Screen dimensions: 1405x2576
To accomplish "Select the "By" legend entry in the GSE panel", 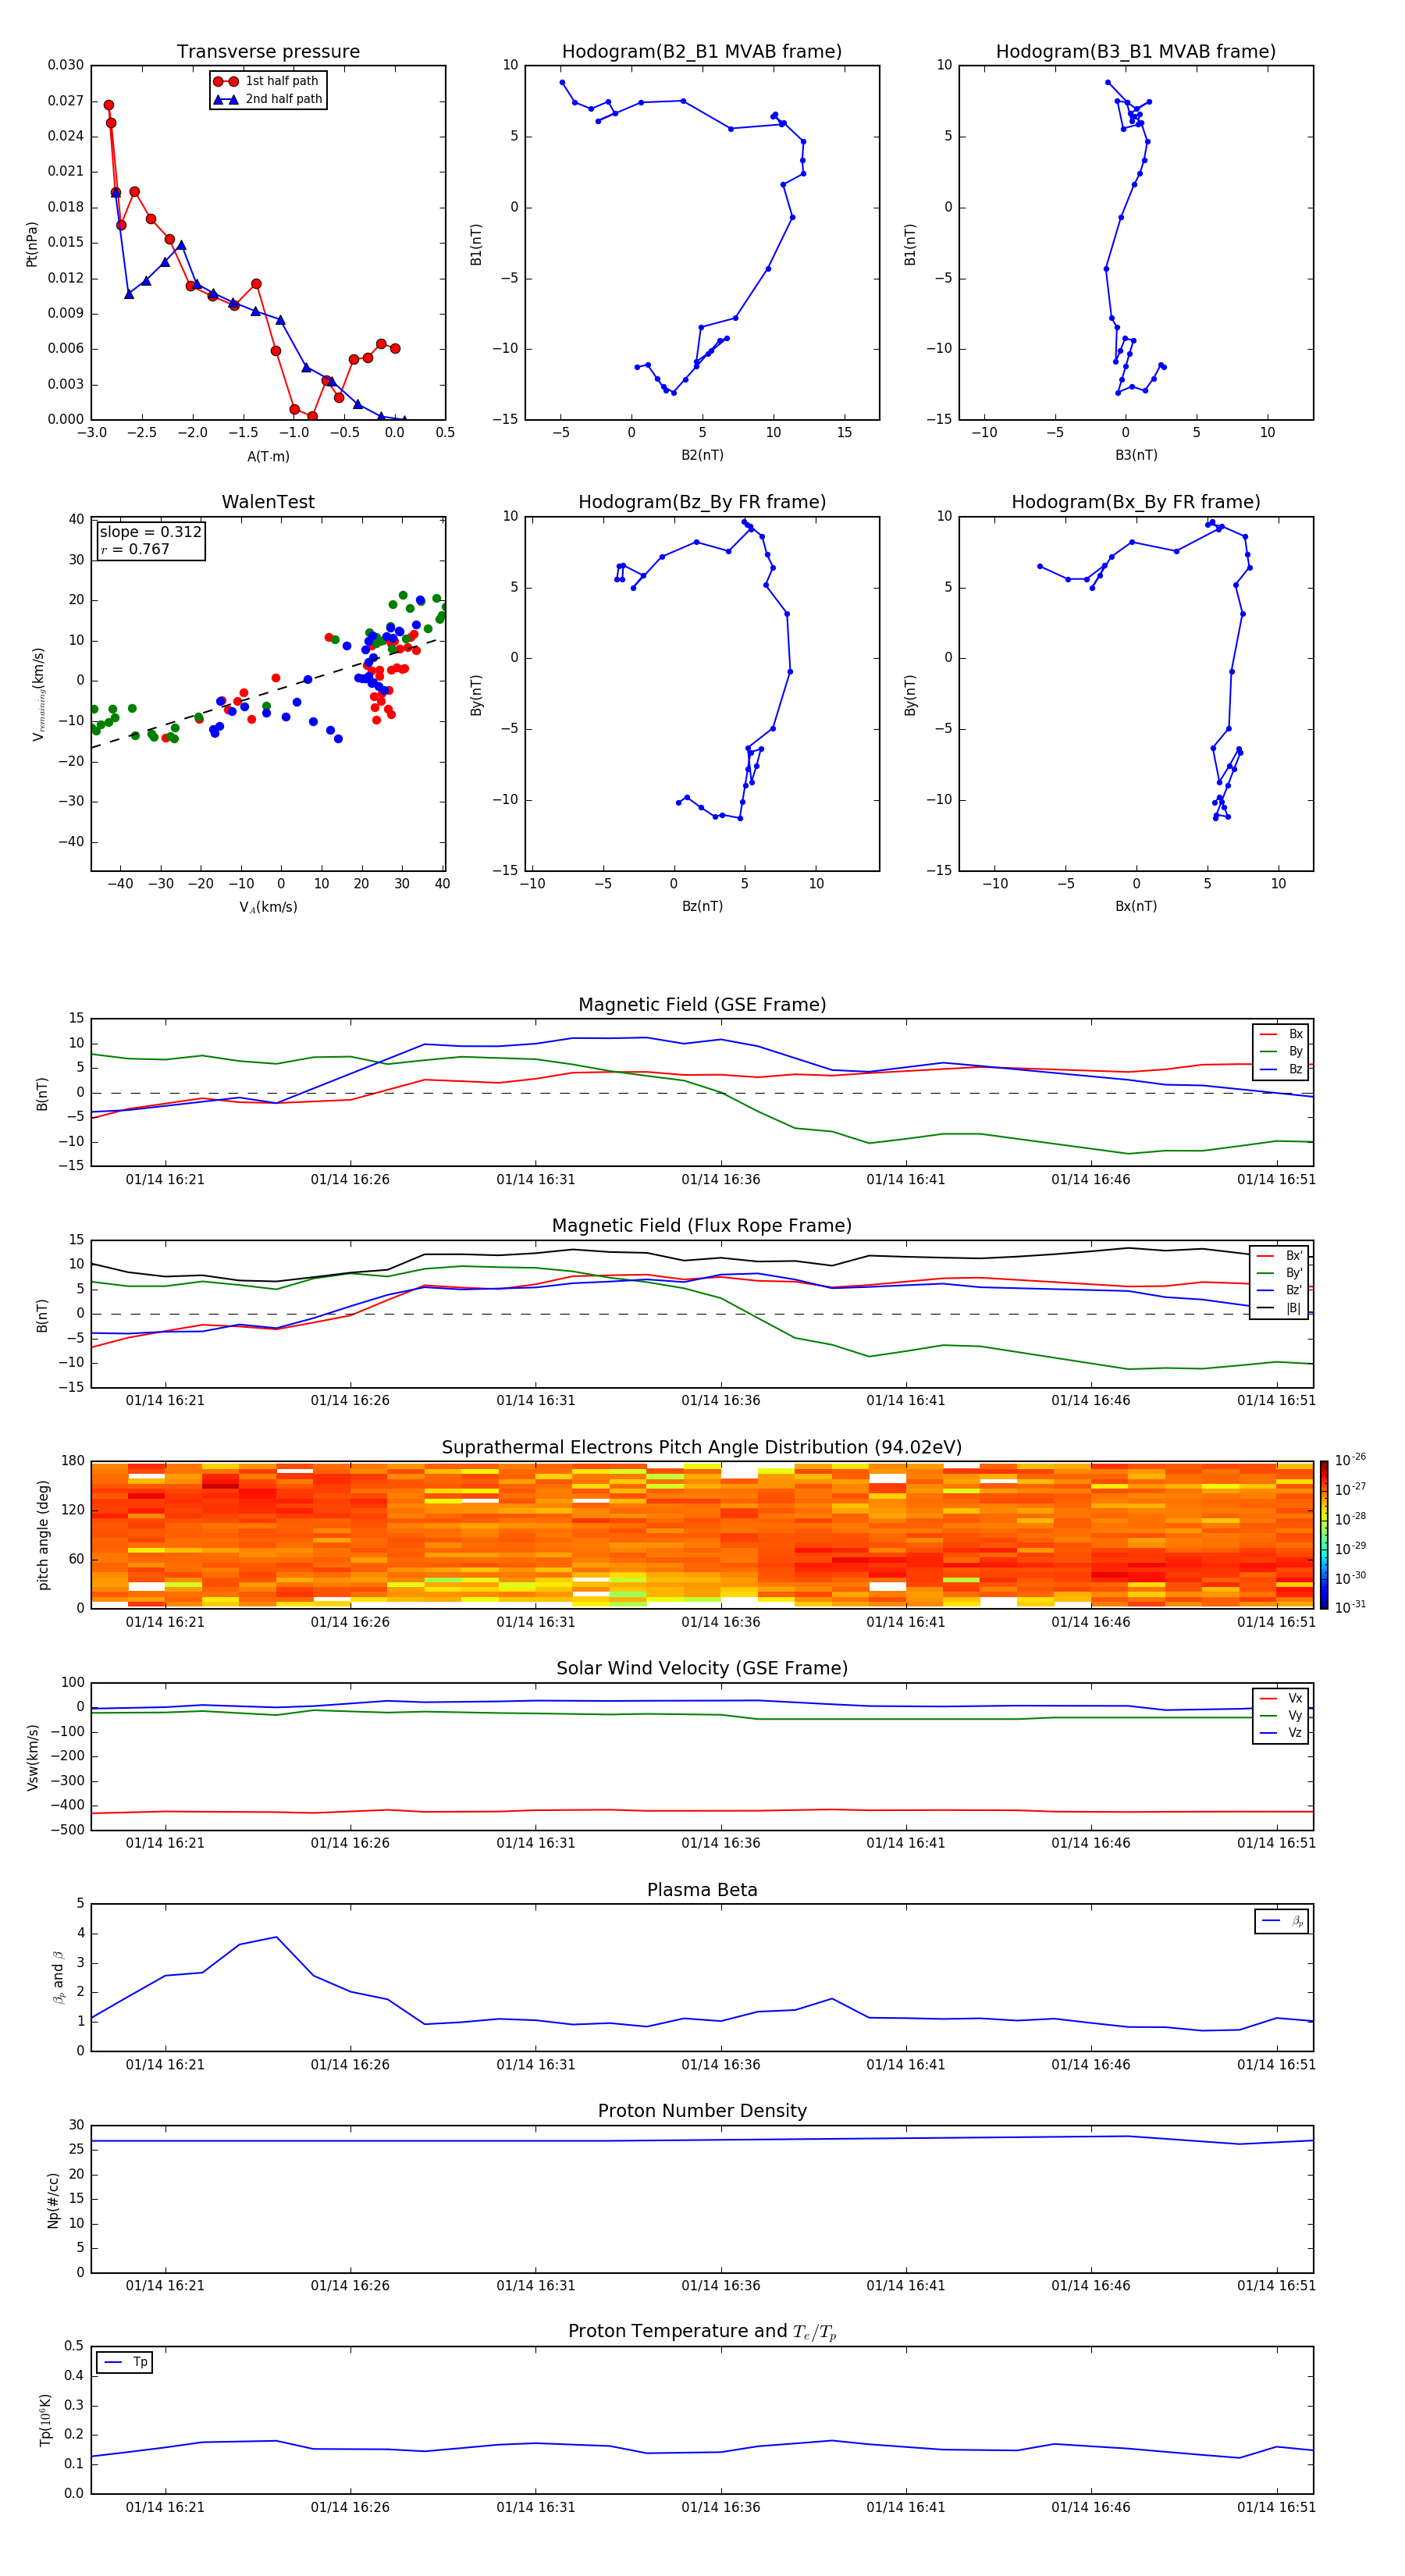I will 1281,1051.
